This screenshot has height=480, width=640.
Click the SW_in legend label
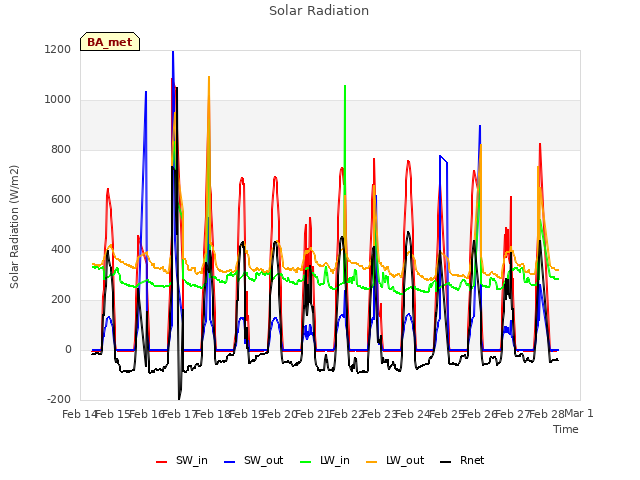tap(192, 461)
